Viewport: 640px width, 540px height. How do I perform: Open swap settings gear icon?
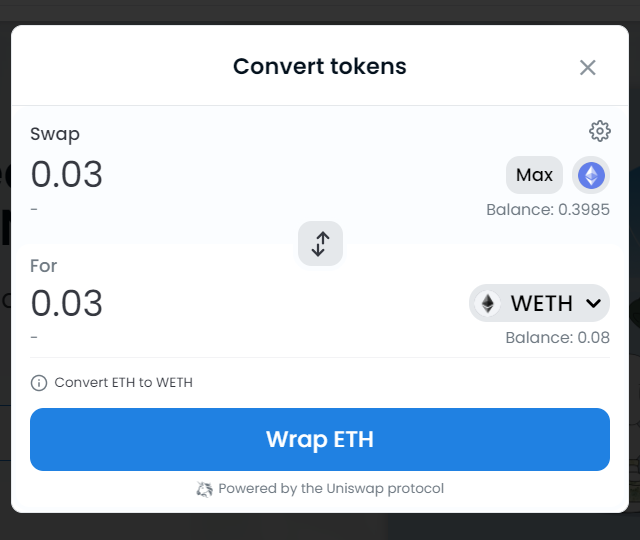(x=600, y=131)
